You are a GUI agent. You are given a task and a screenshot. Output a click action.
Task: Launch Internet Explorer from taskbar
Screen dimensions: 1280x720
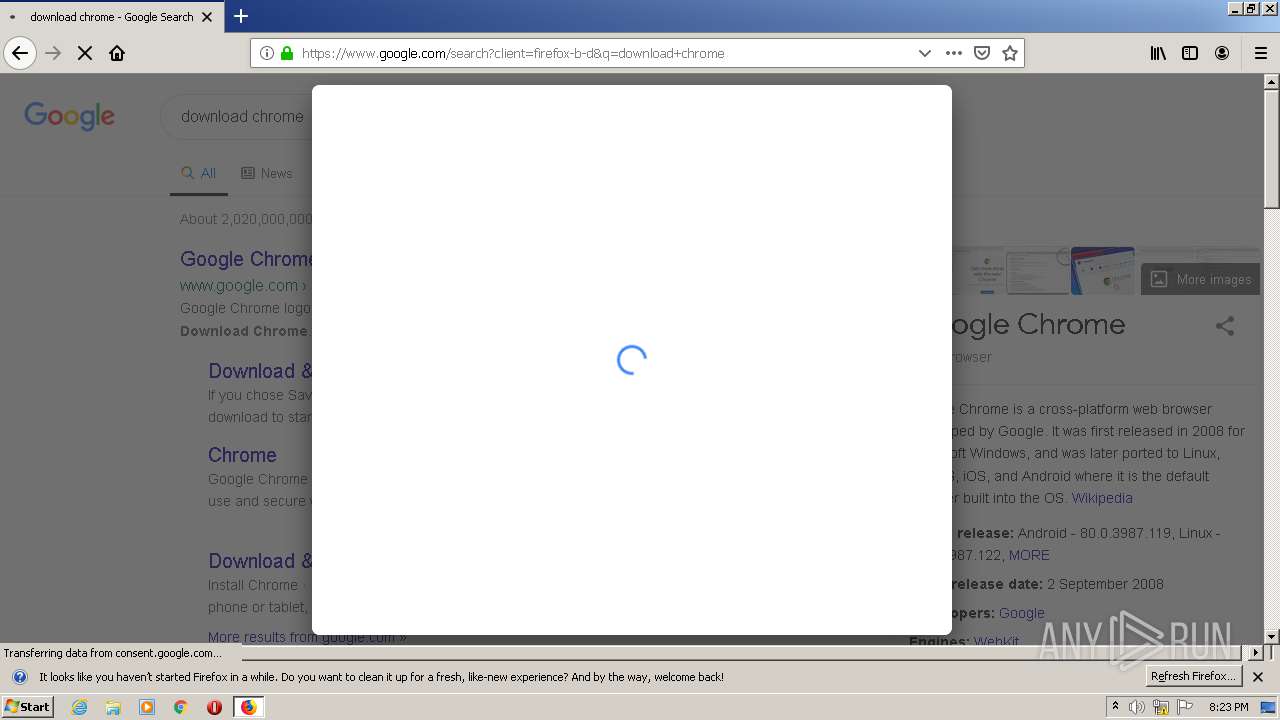(79, 707)
